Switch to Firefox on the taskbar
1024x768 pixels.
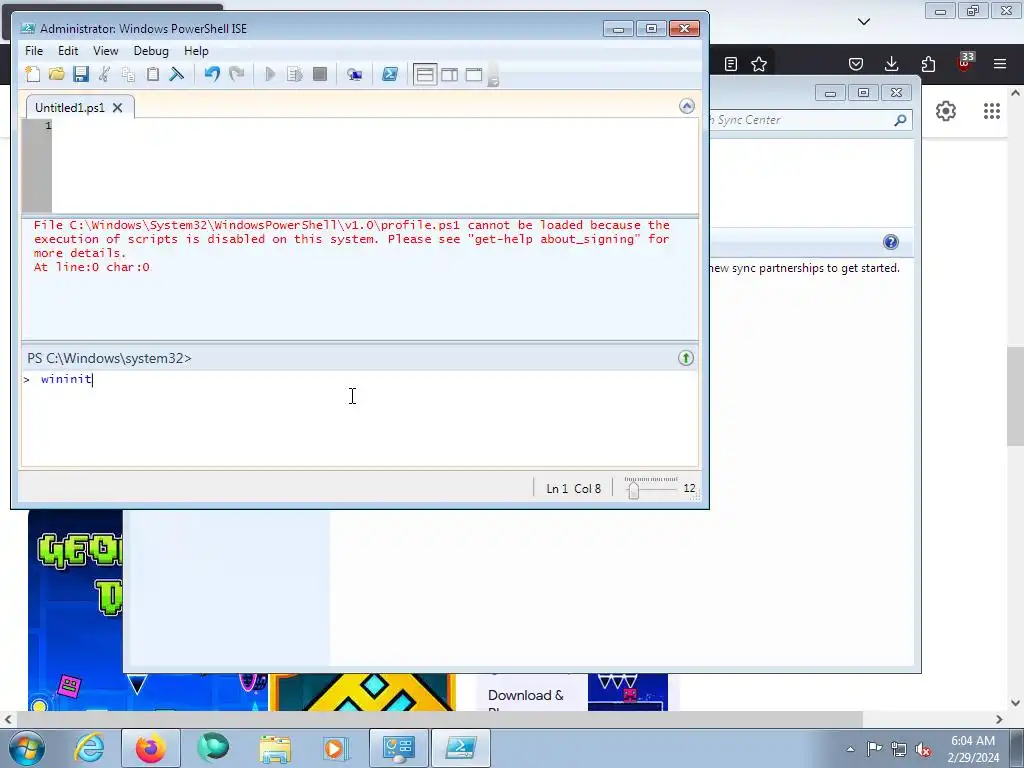click(x=151, y=748)
